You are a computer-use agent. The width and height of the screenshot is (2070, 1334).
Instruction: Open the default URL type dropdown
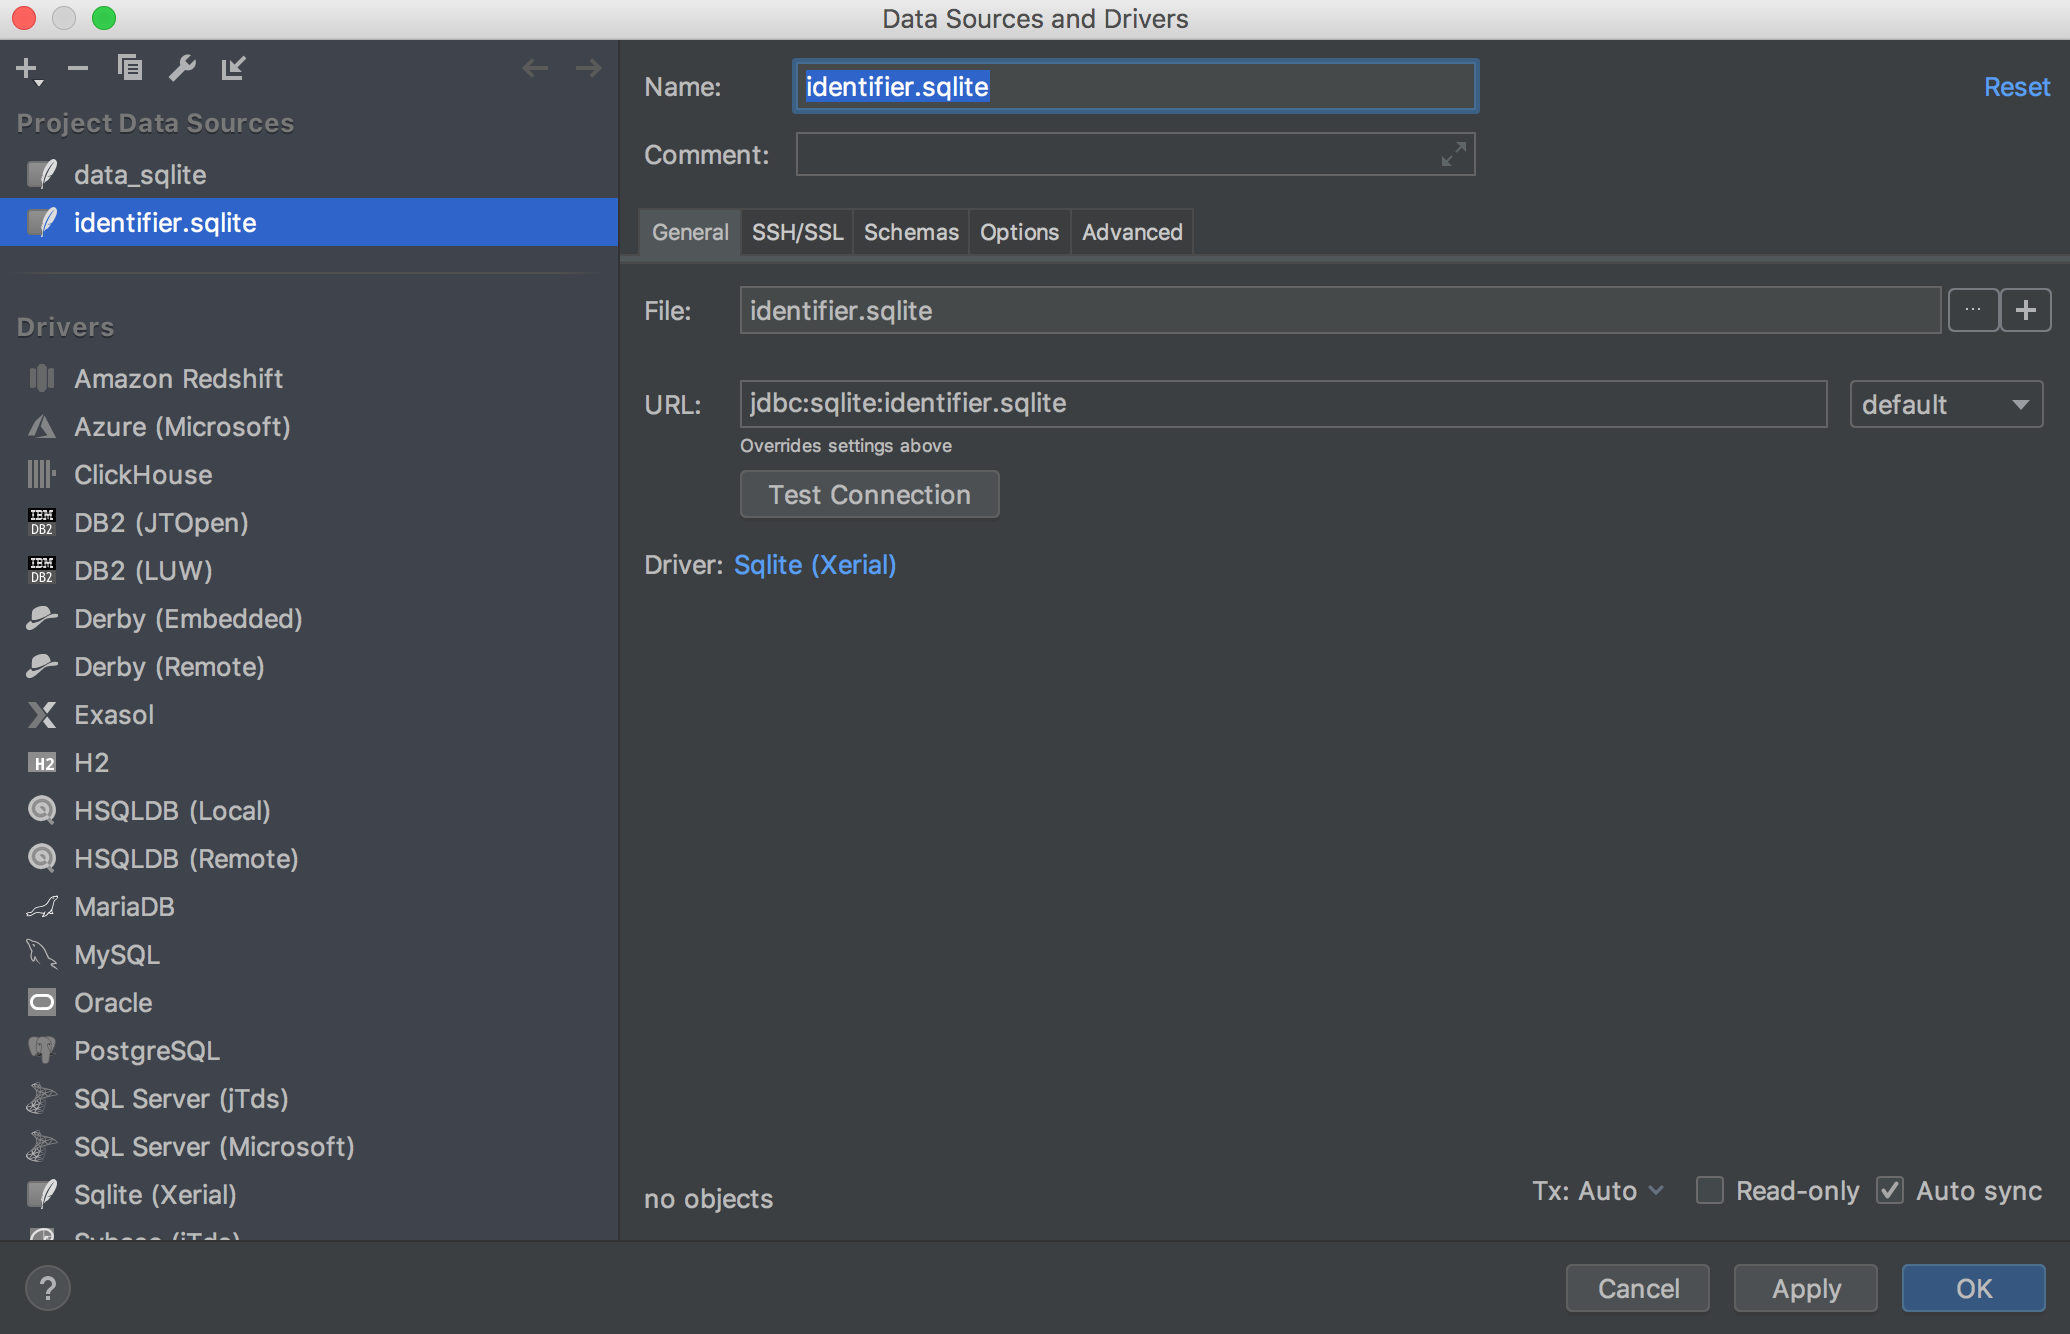tap(1945, 404)
